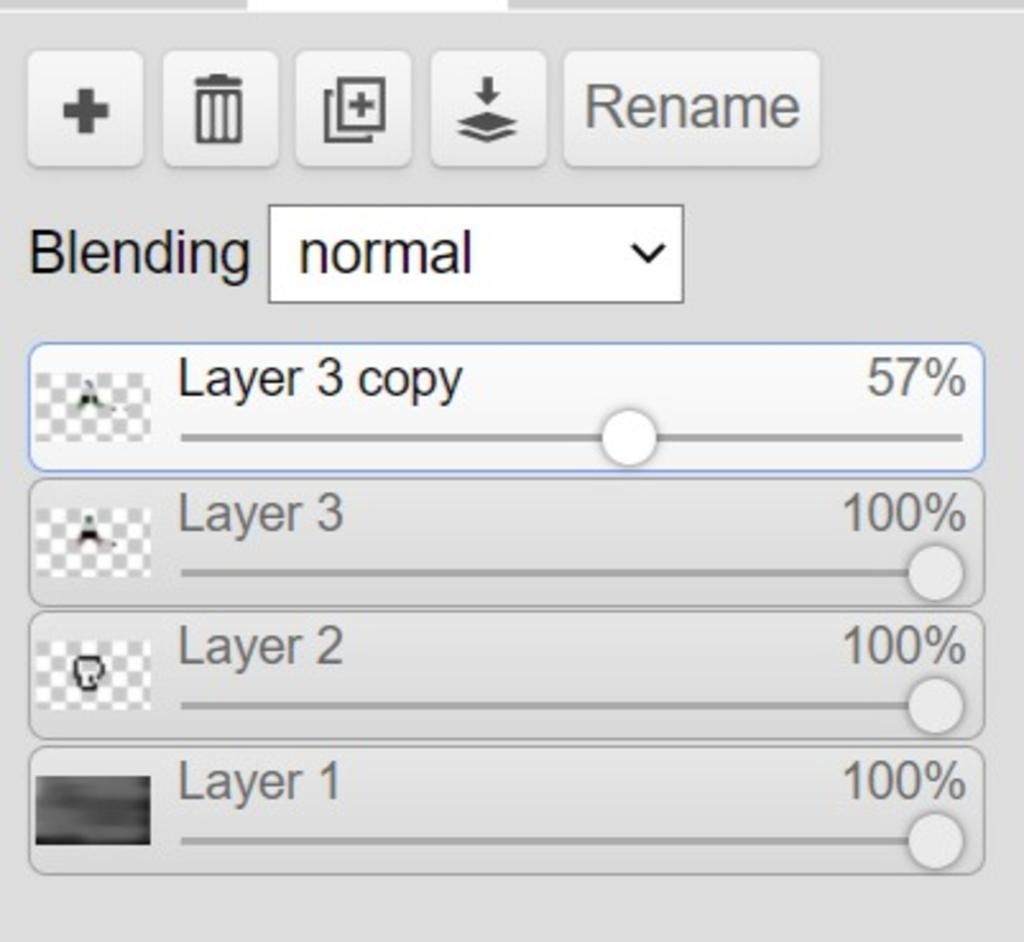Merge layer down icon

[488, 109]
